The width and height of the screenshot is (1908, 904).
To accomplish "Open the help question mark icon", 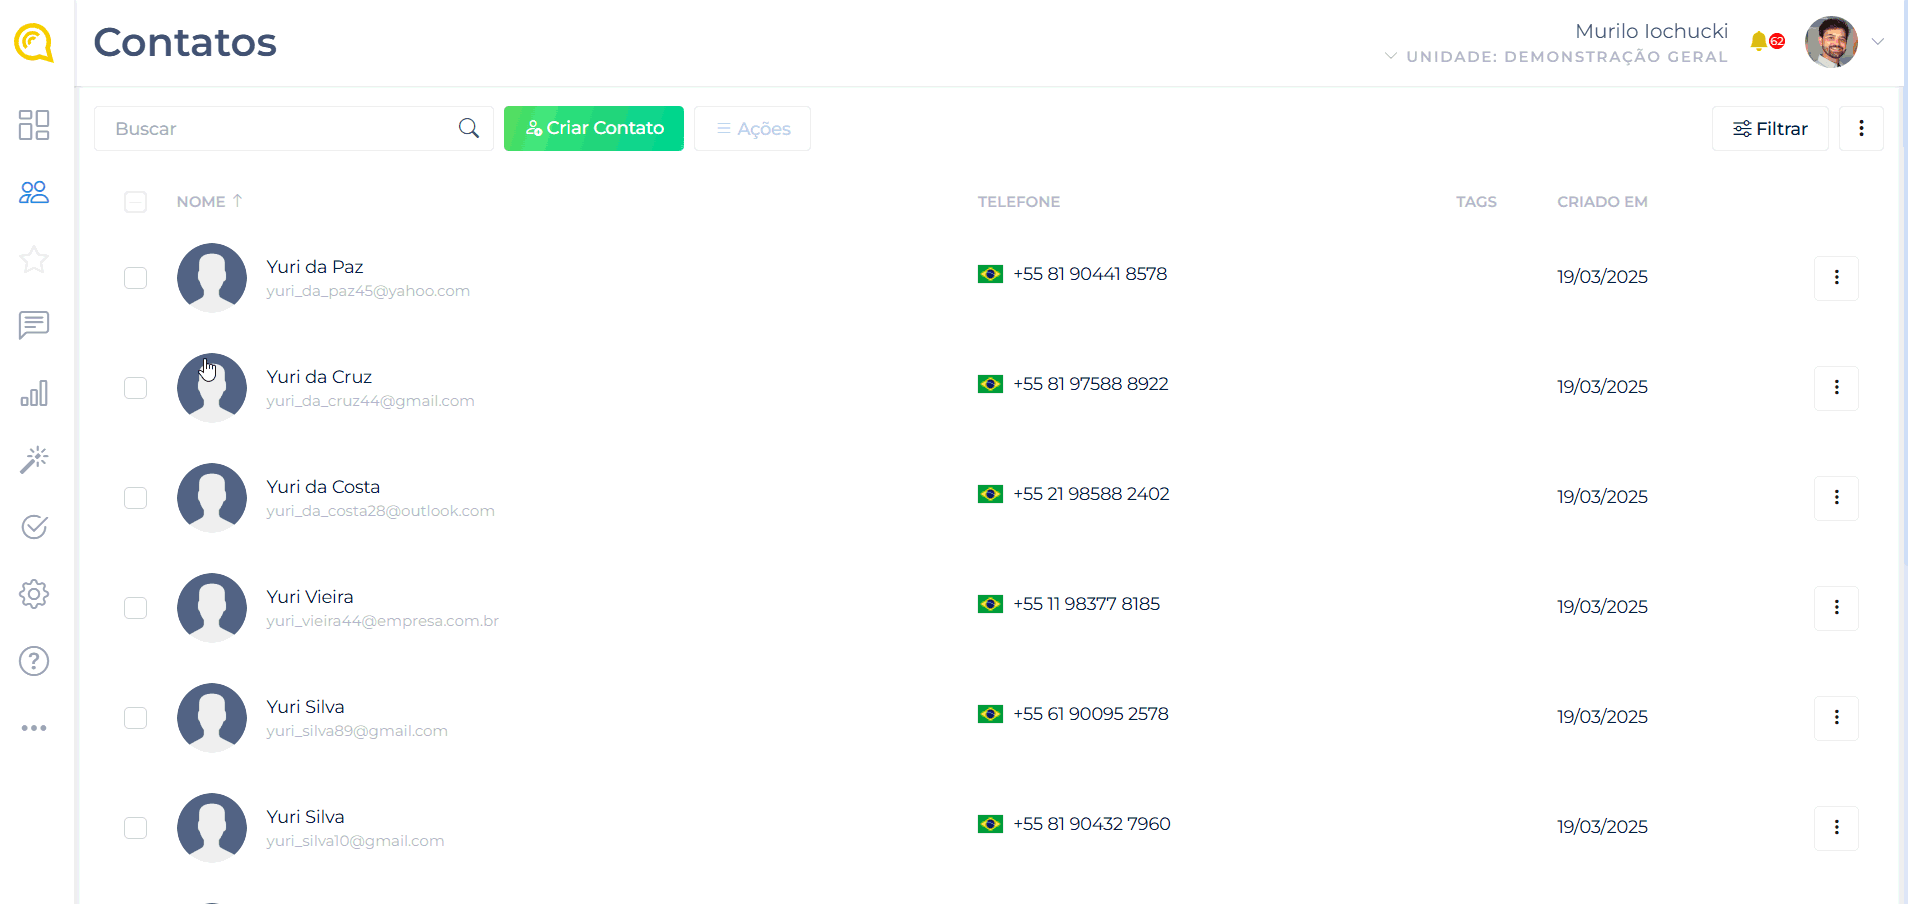I will coord(34,661).
